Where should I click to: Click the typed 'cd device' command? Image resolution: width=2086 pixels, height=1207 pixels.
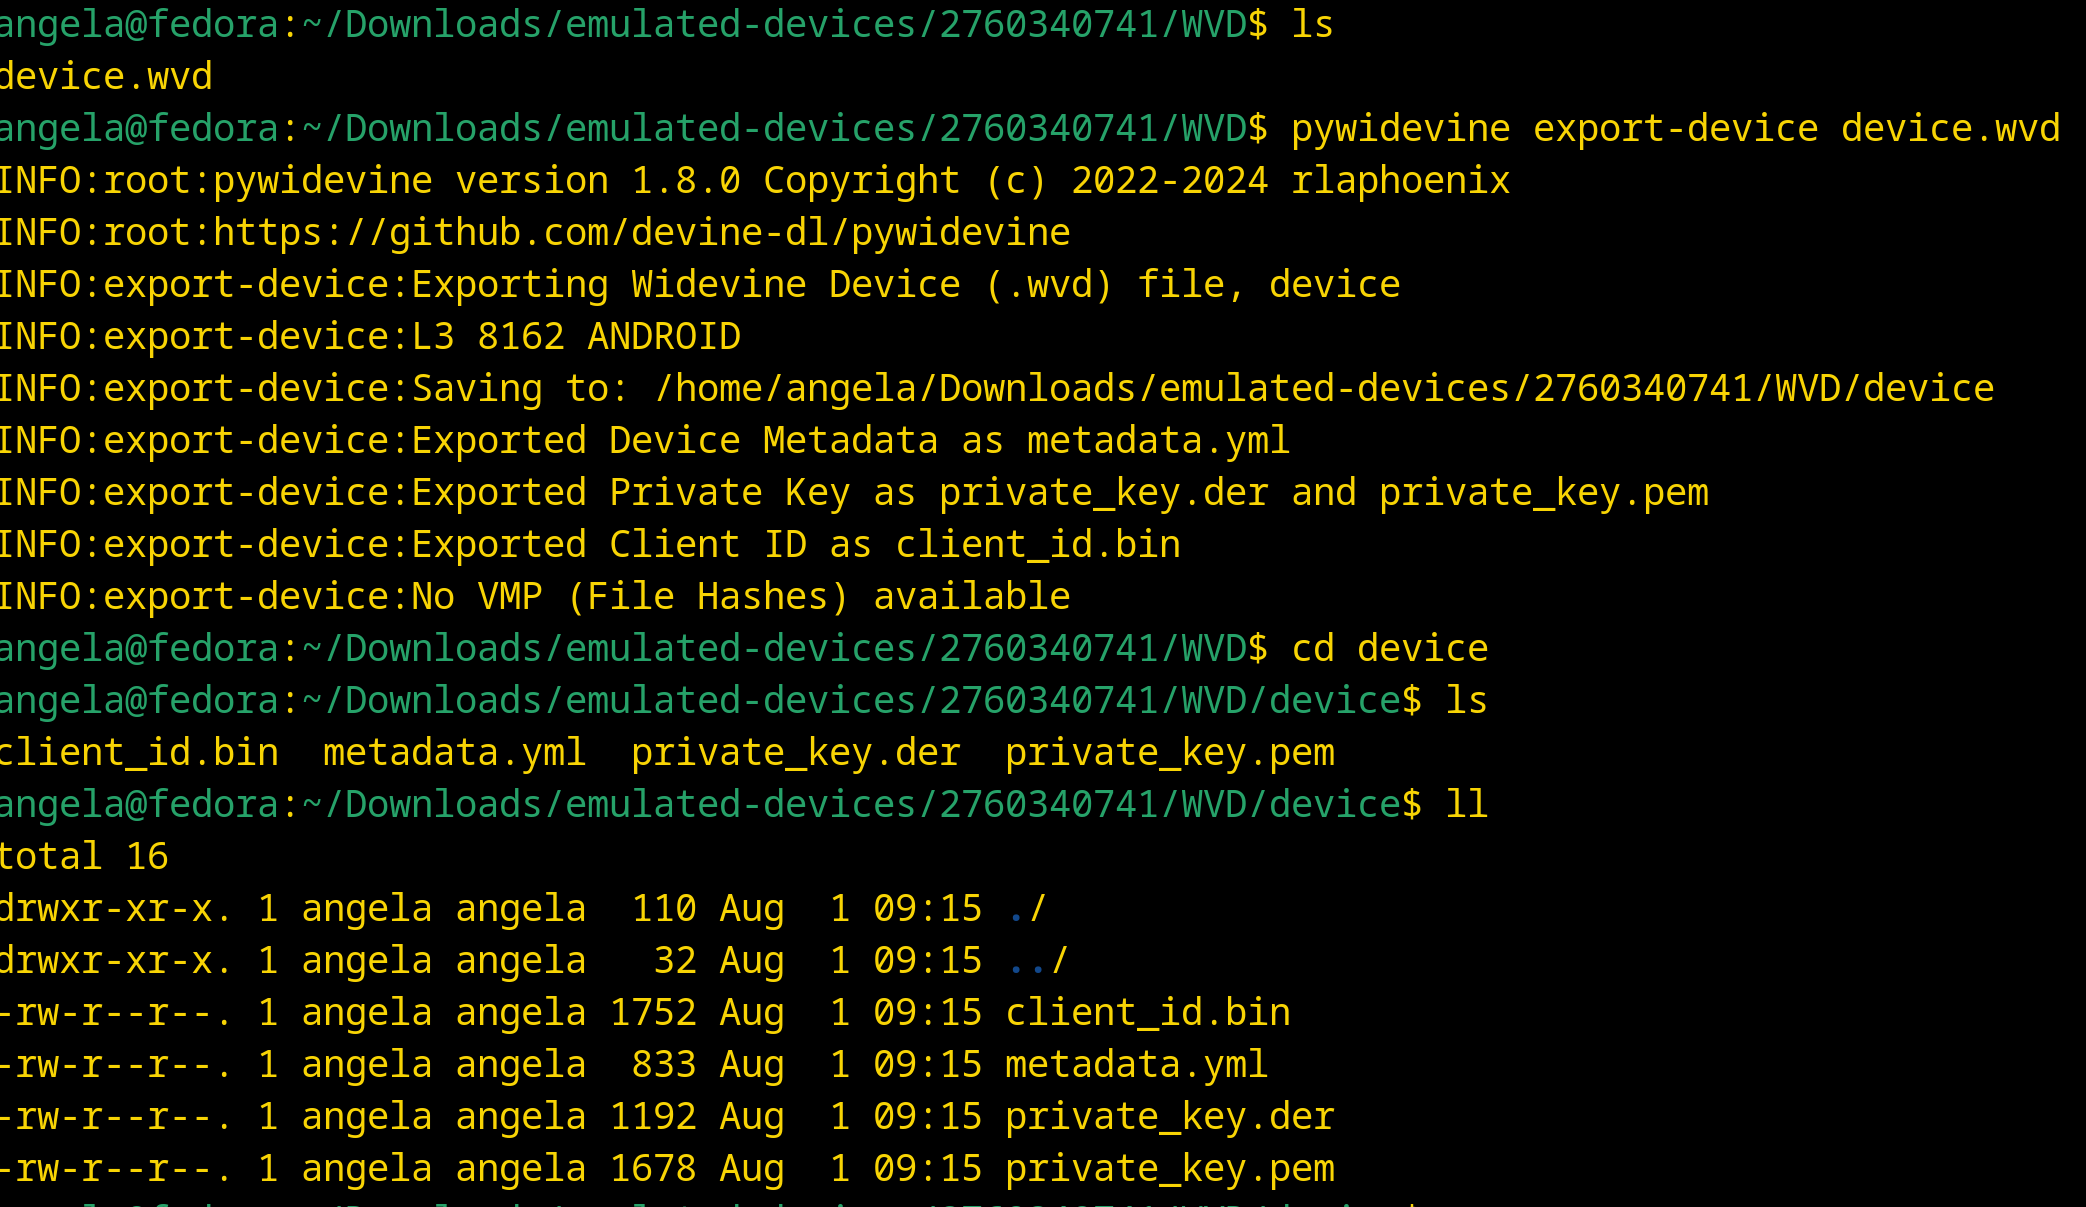click(1389, 649)
